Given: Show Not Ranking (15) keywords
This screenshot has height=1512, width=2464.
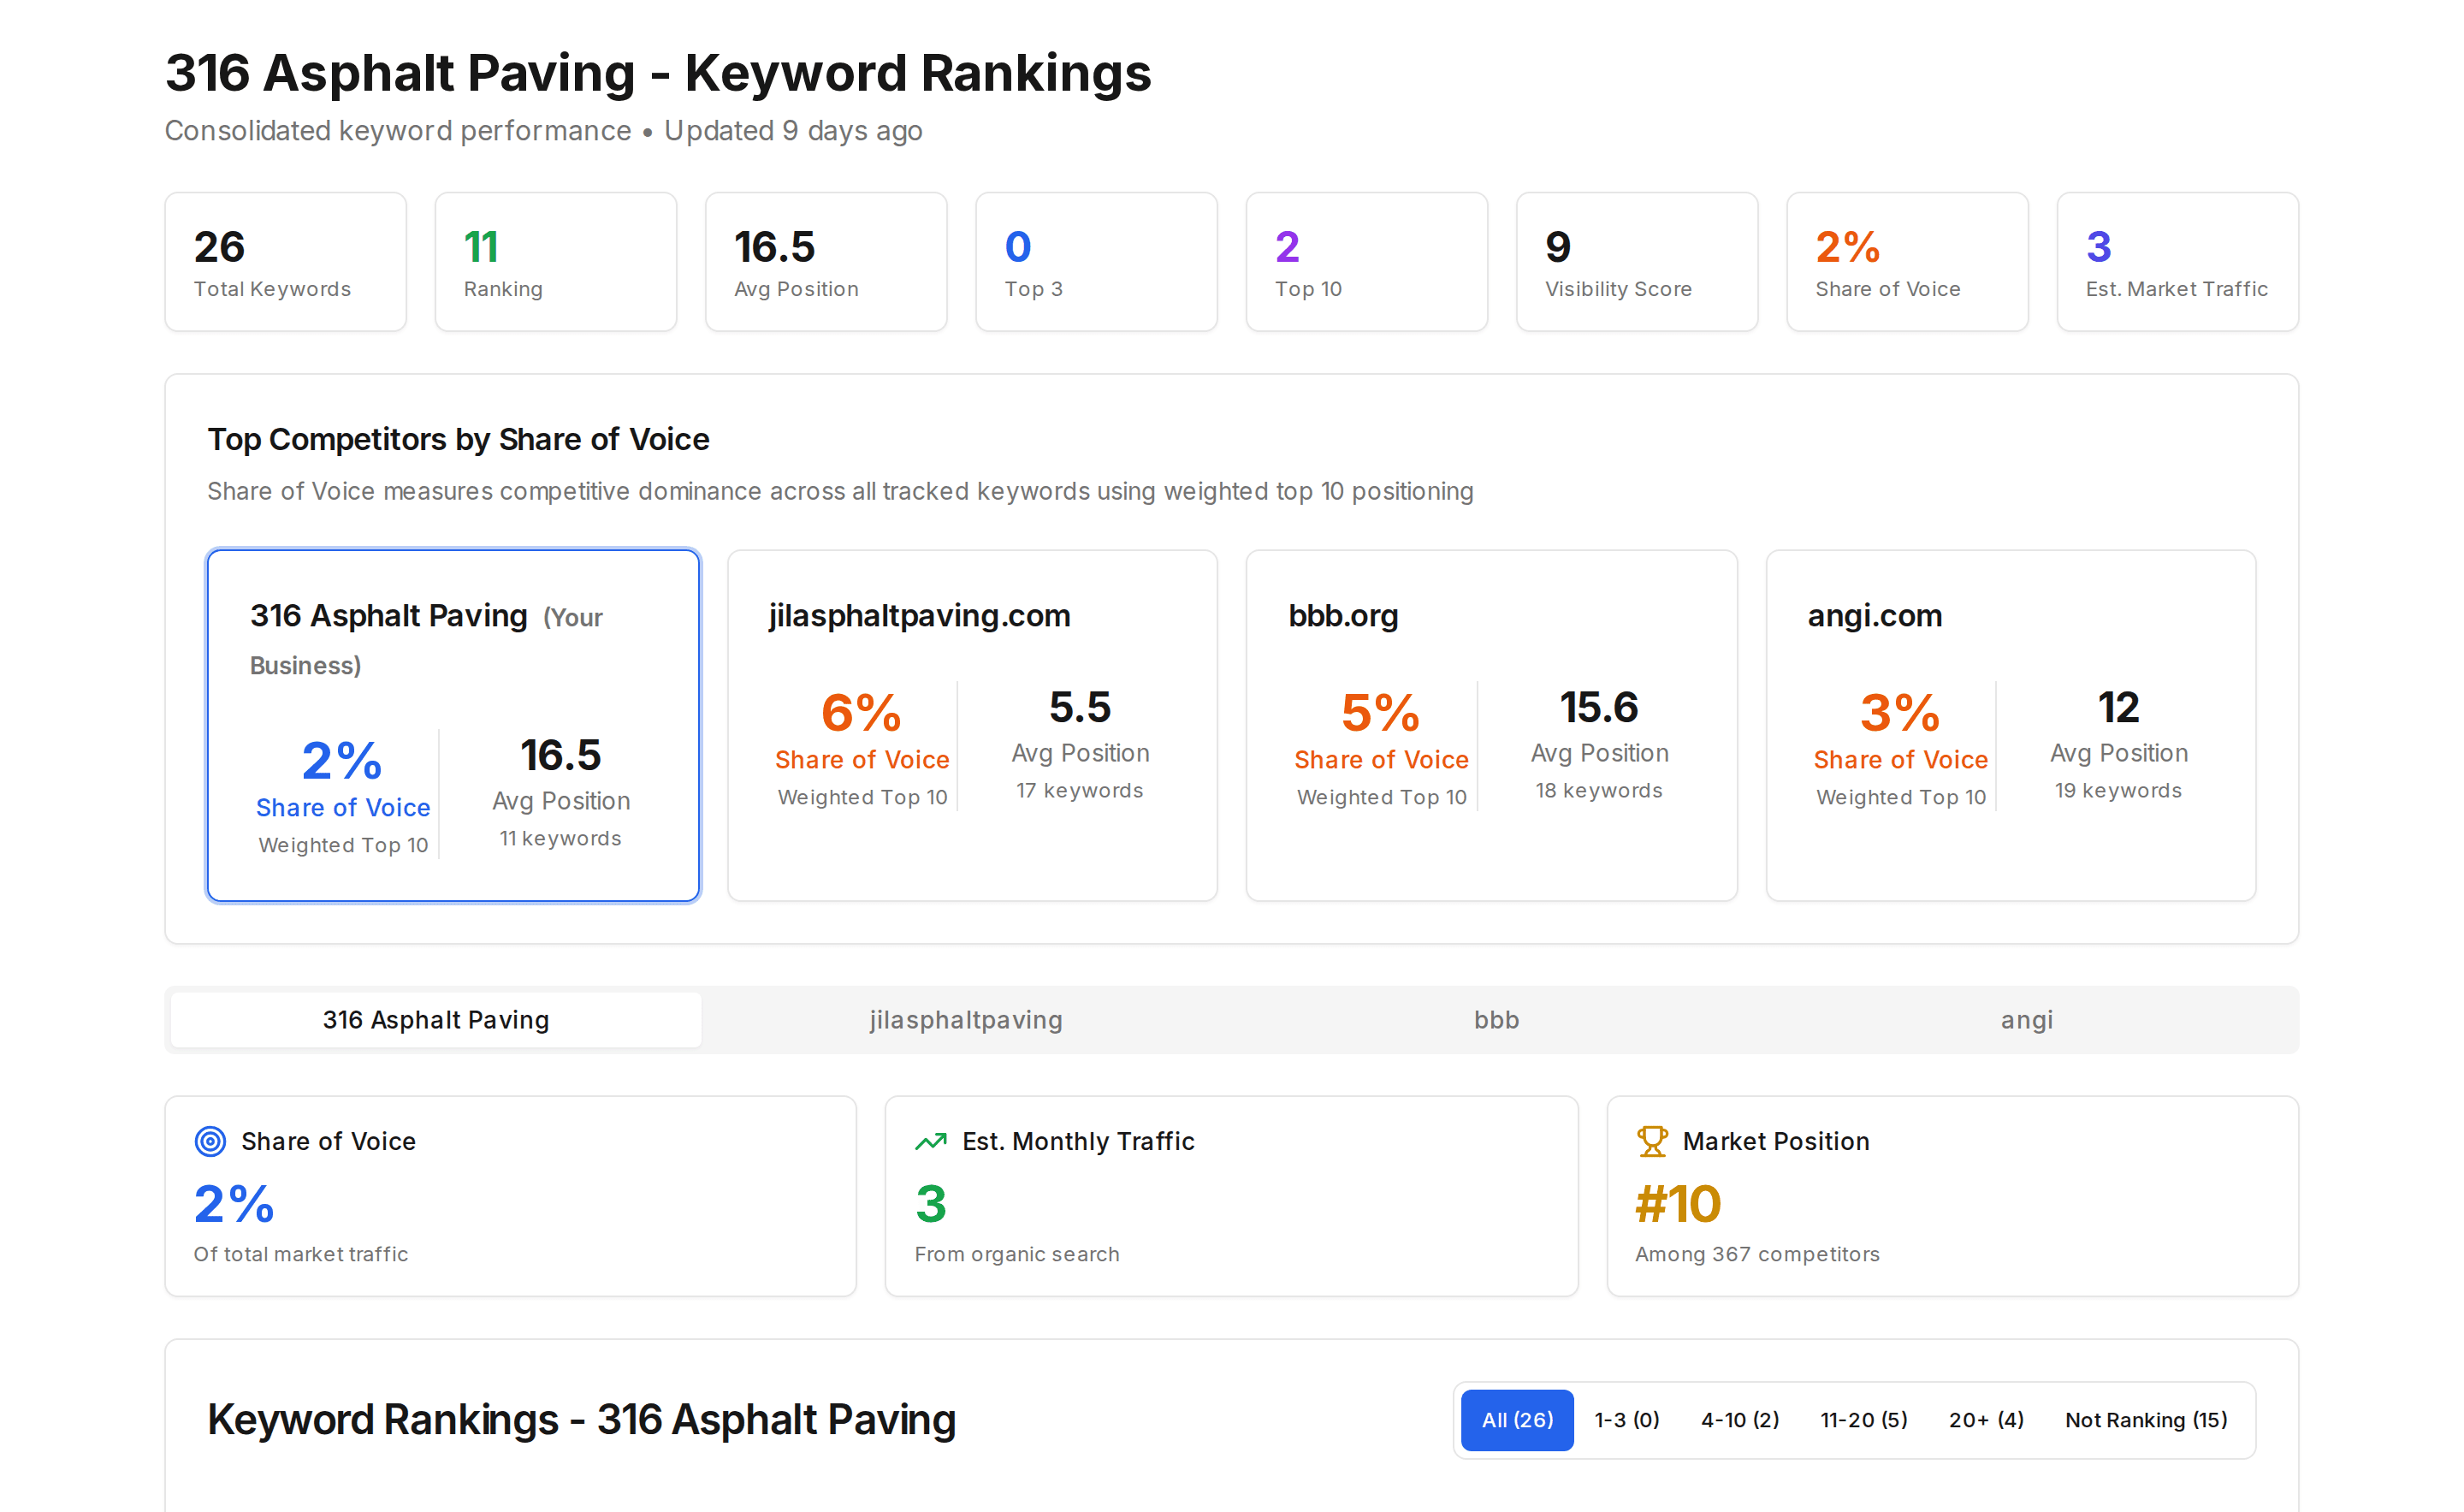Looking at the screenshot, I should point(2146,1420).
